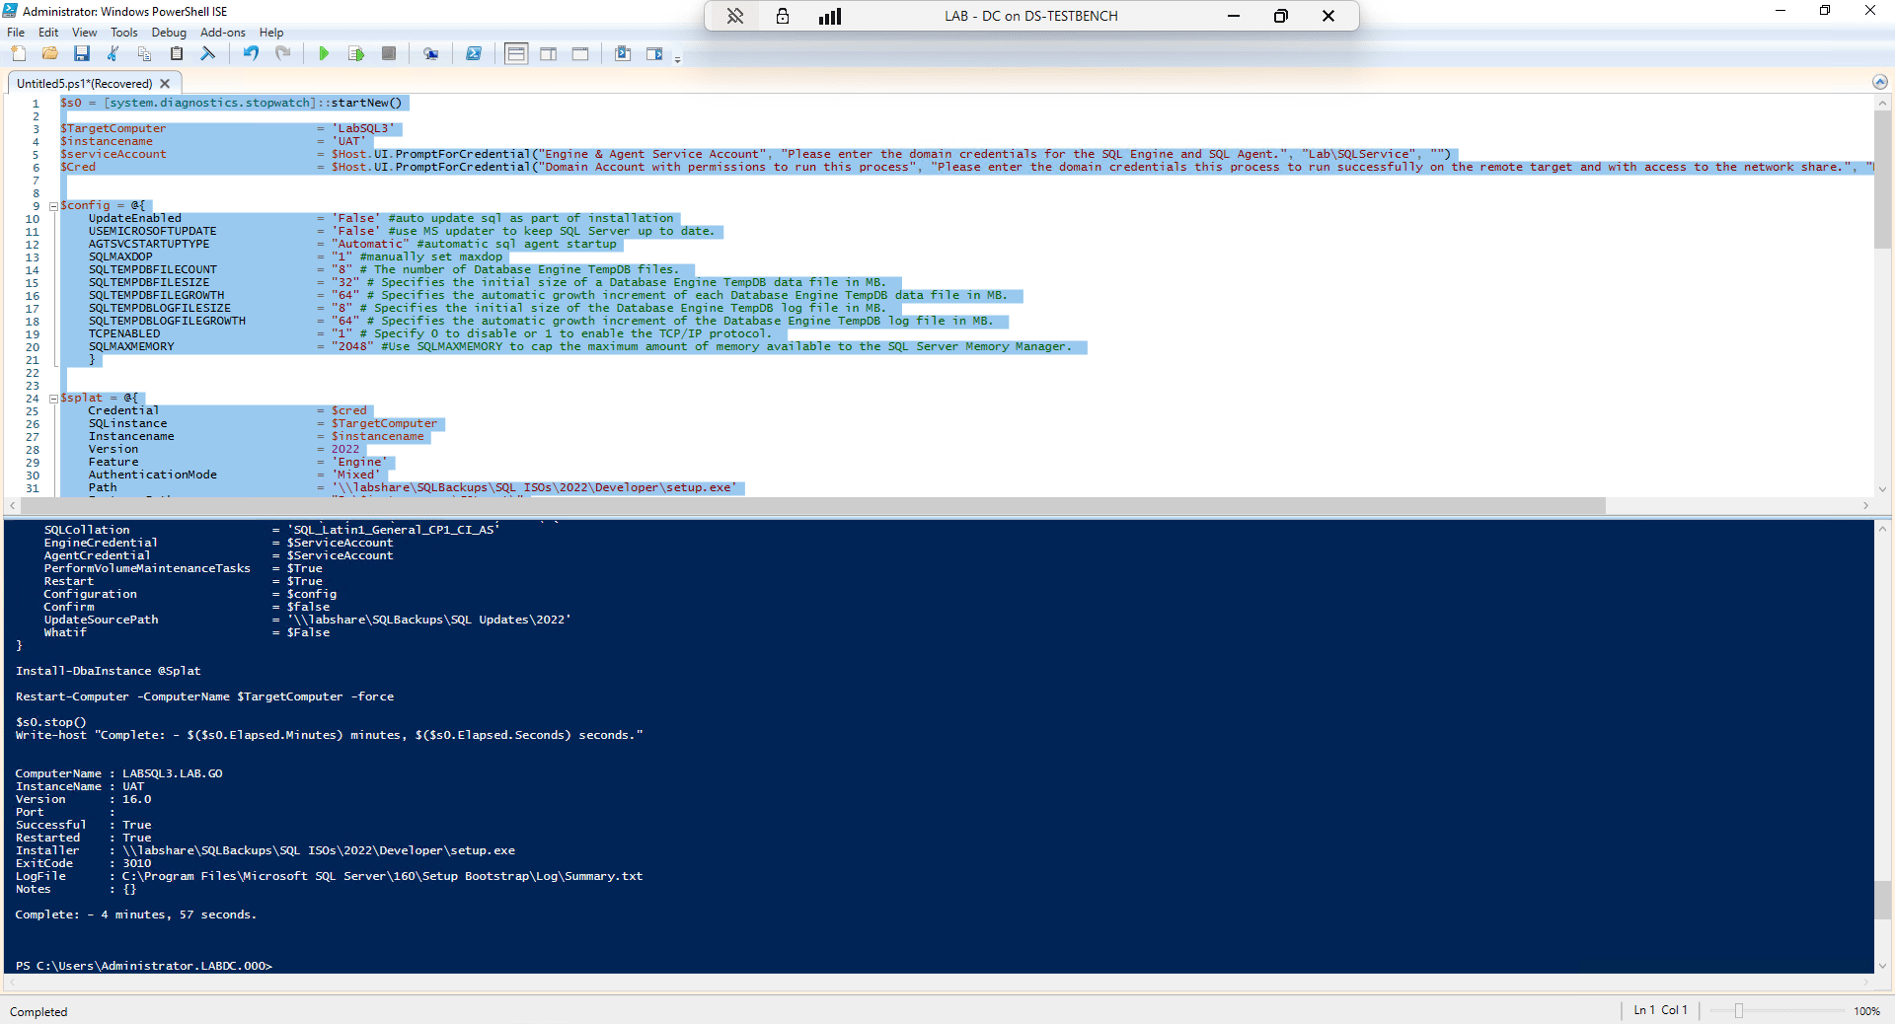Check connection signal strength bars icon
This screenshot has height=1024, width=1896.
pyautogui.click(x=830, y=16)
